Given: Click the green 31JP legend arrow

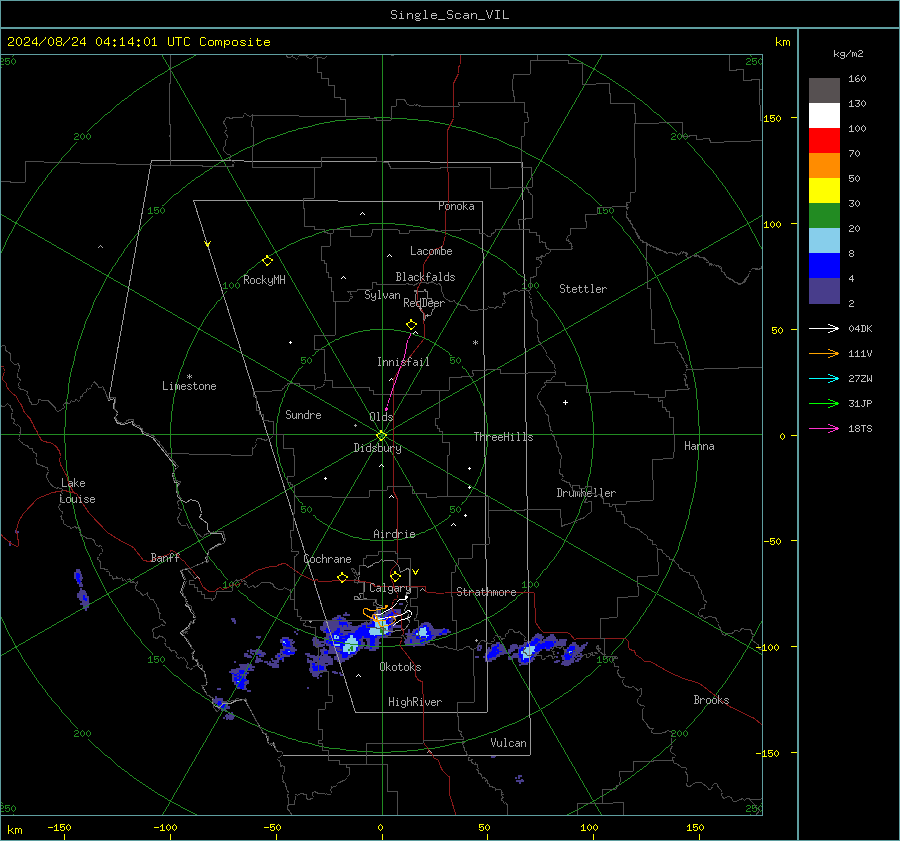Looking at the screenshot, I should (x=824, y=404).
